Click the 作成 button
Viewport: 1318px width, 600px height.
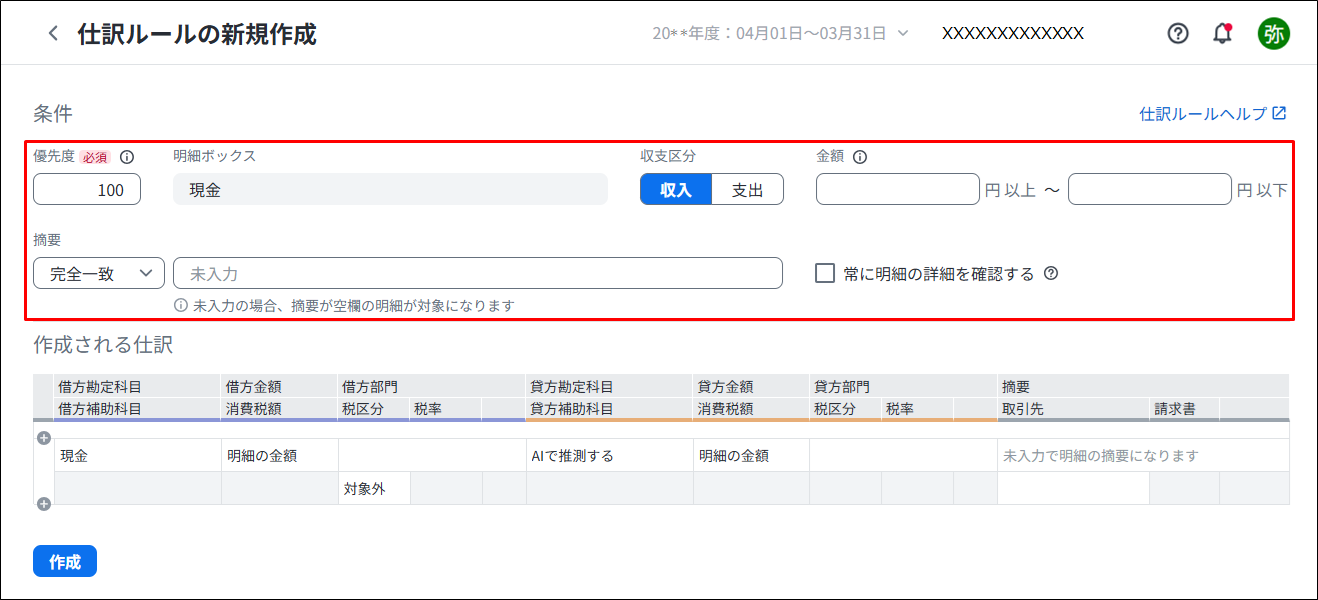65,562
